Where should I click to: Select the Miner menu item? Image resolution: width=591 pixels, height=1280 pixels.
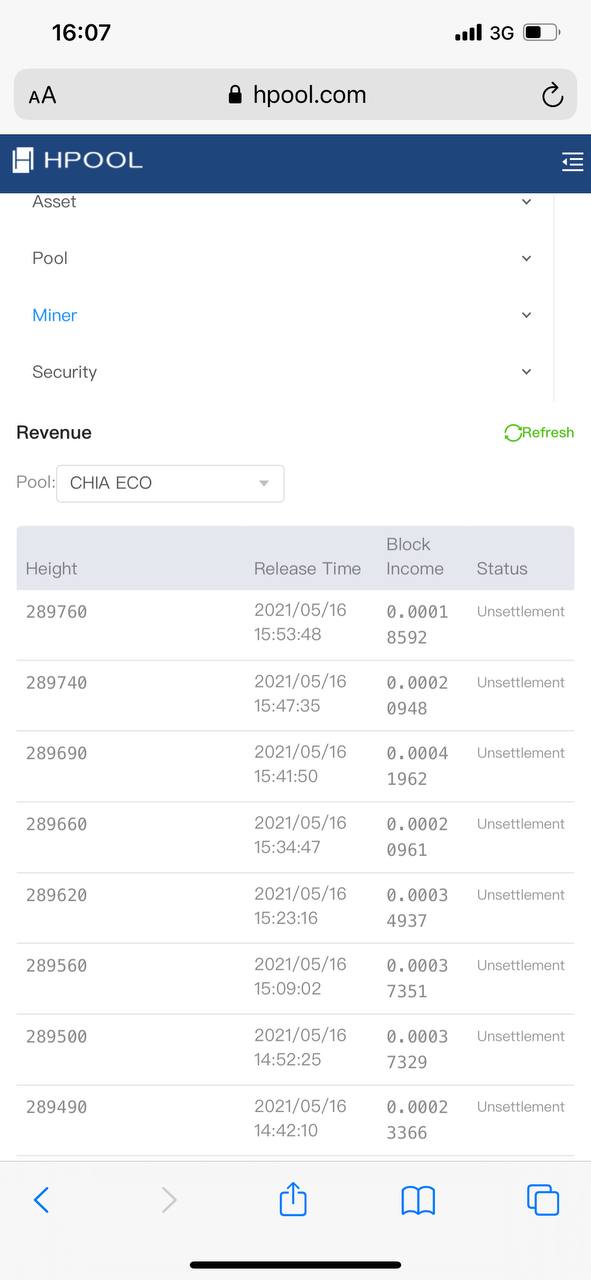pyautogui.click(x=54, y=315)
